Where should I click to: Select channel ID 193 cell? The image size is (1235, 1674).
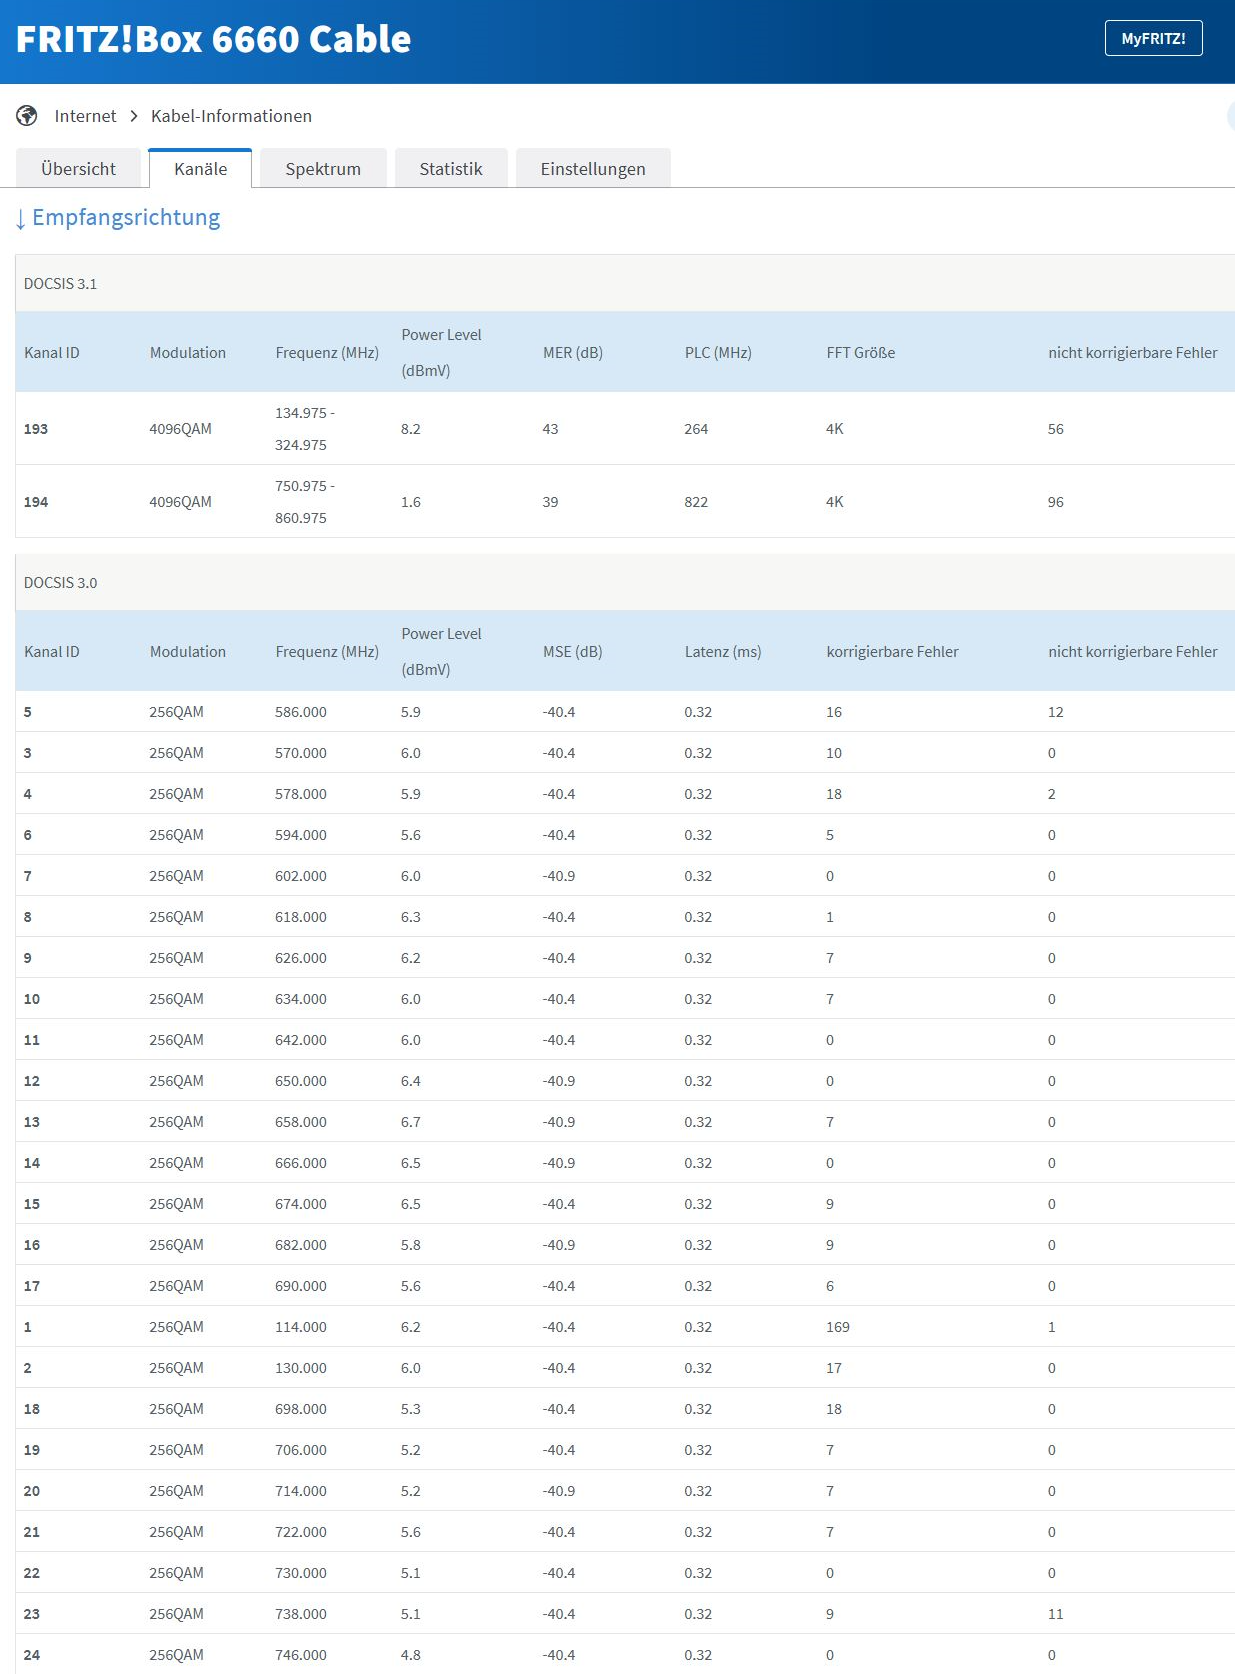(x=36, y=429)
